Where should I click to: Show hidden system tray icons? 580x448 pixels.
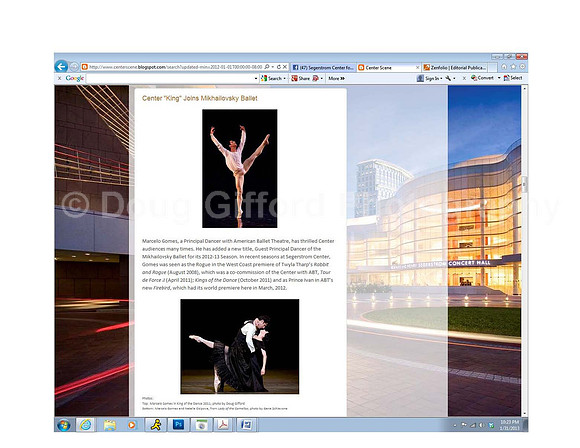(455, 425)
